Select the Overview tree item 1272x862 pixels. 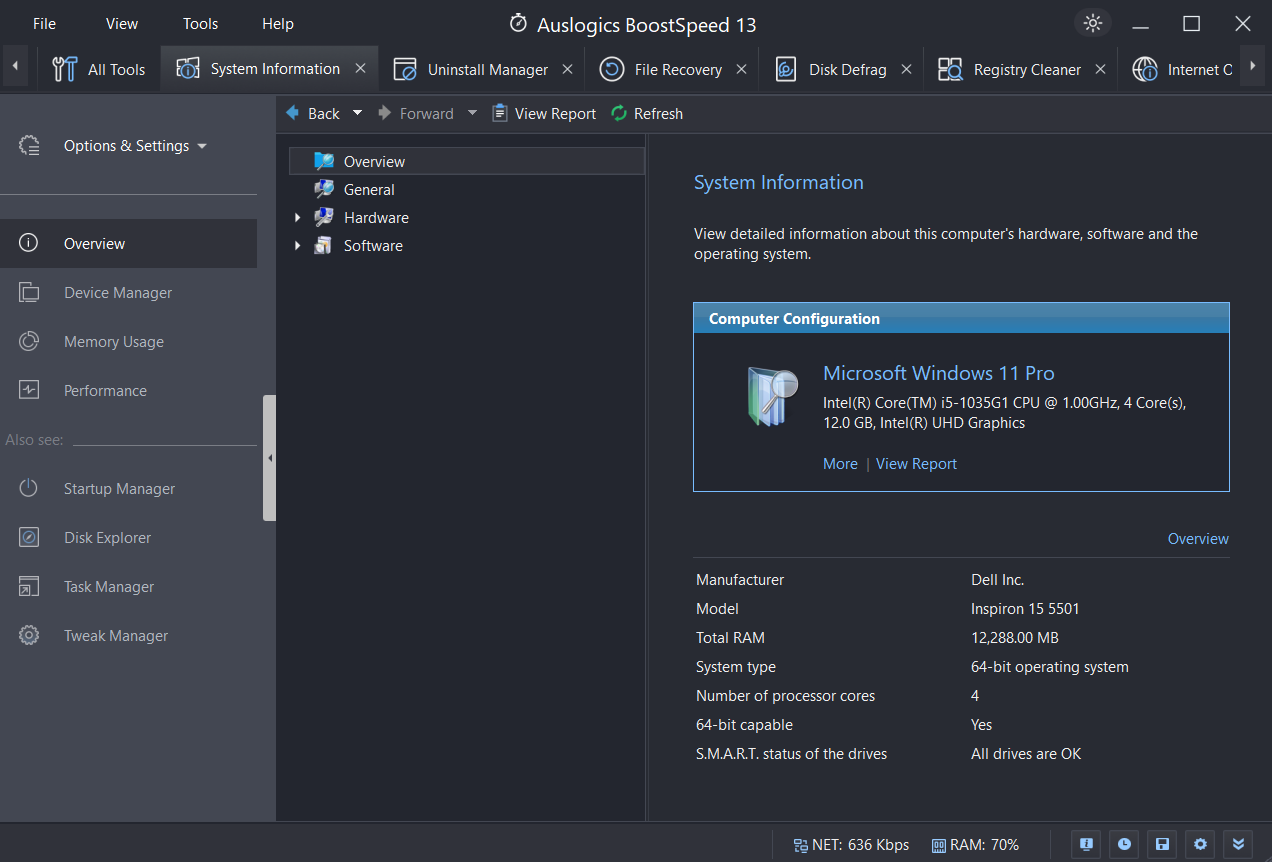(466, 161)
